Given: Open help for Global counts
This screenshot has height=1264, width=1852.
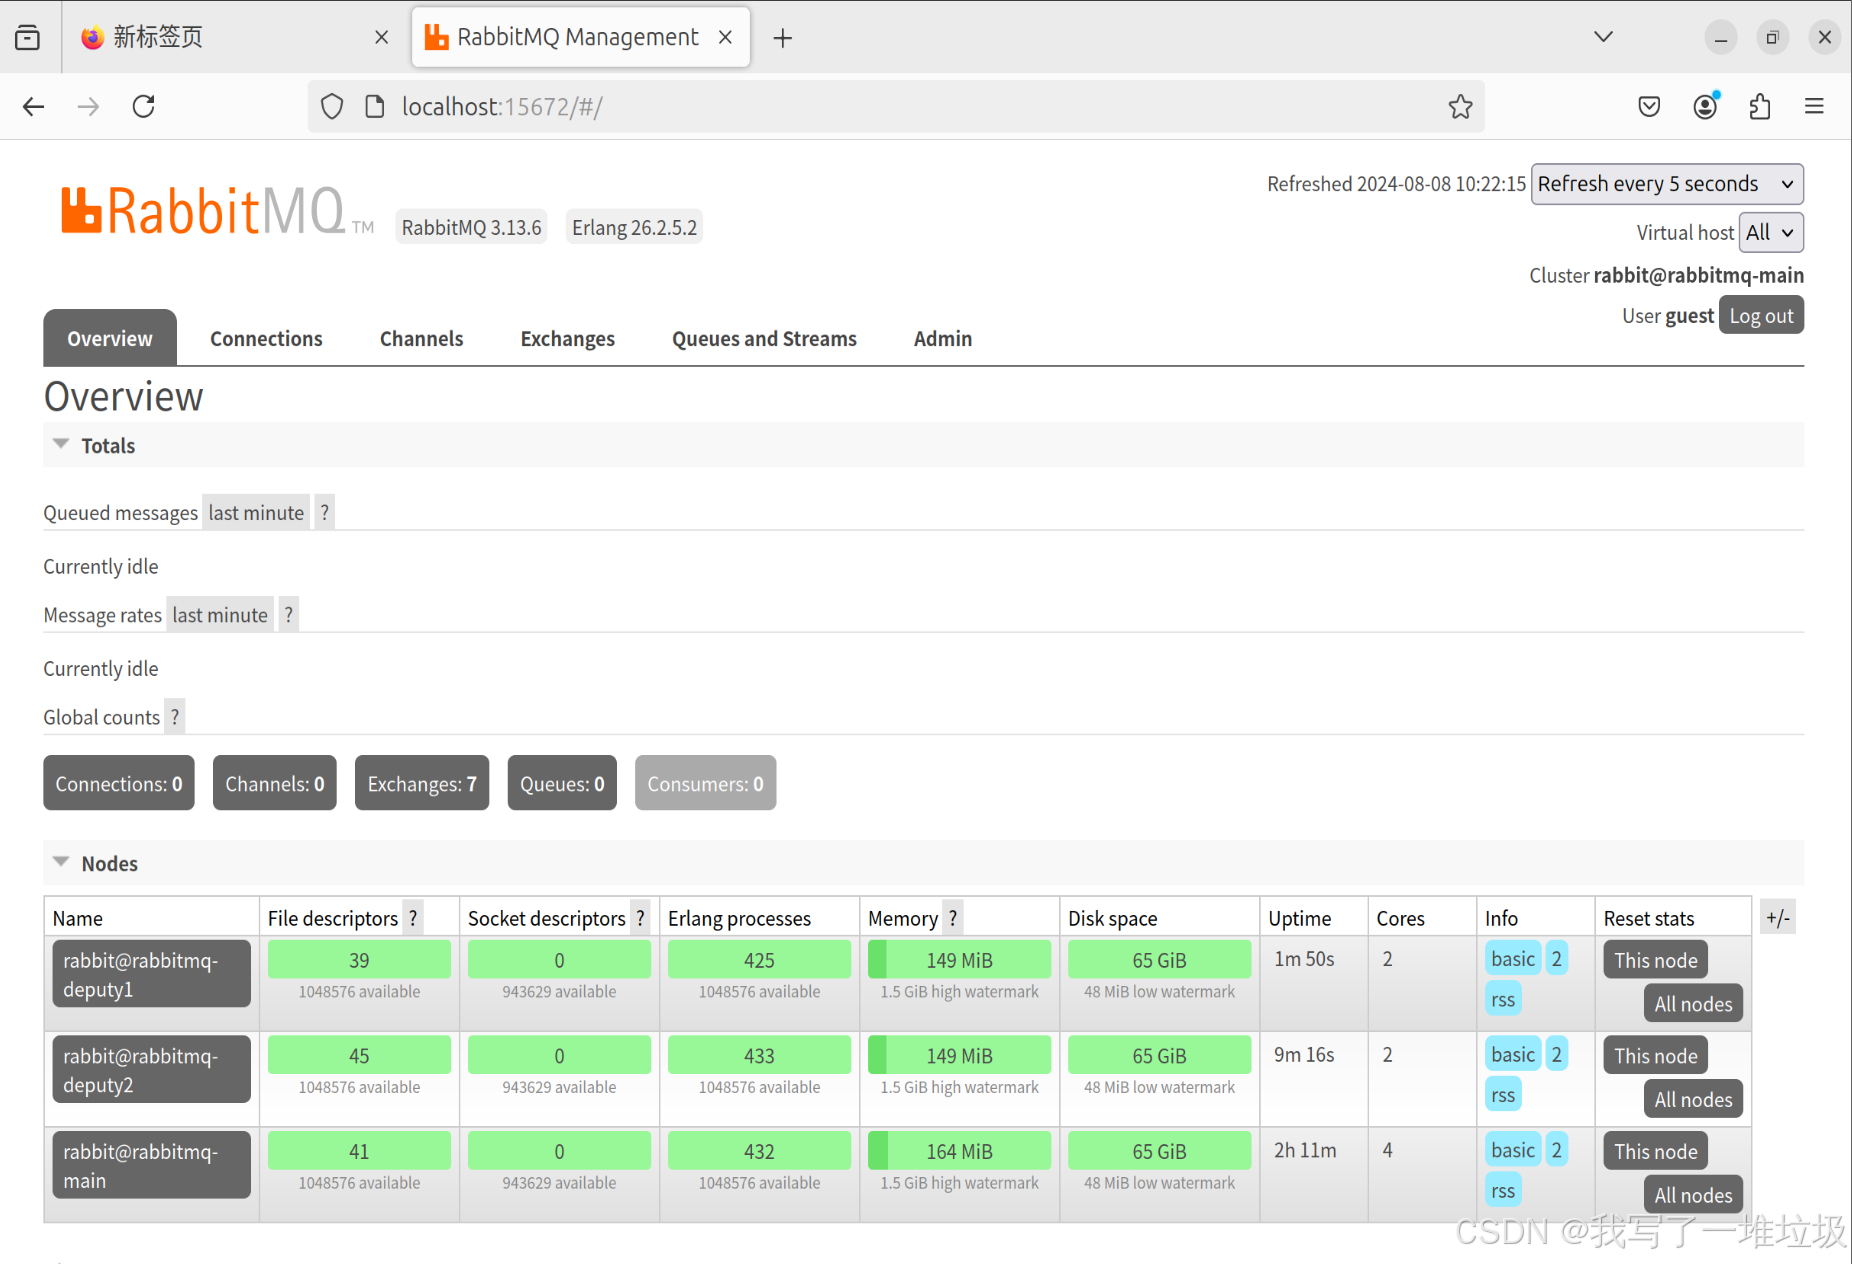Looking at the screenshot, I should click(x=175, y=717).
